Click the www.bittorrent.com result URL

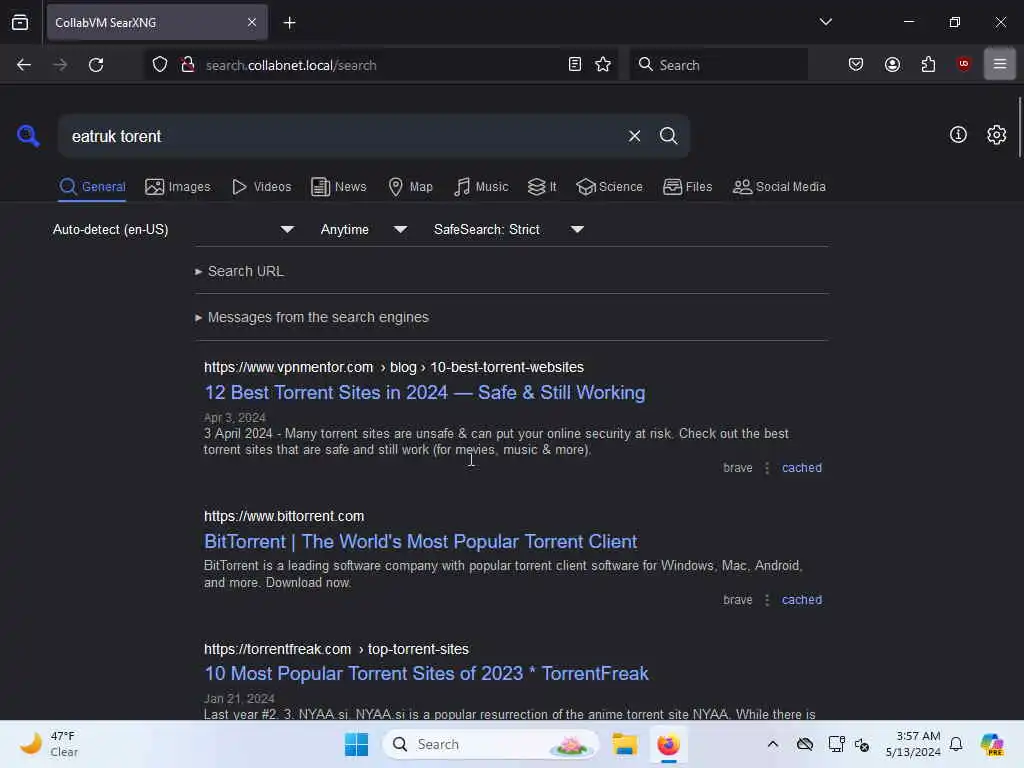point(283,516)
